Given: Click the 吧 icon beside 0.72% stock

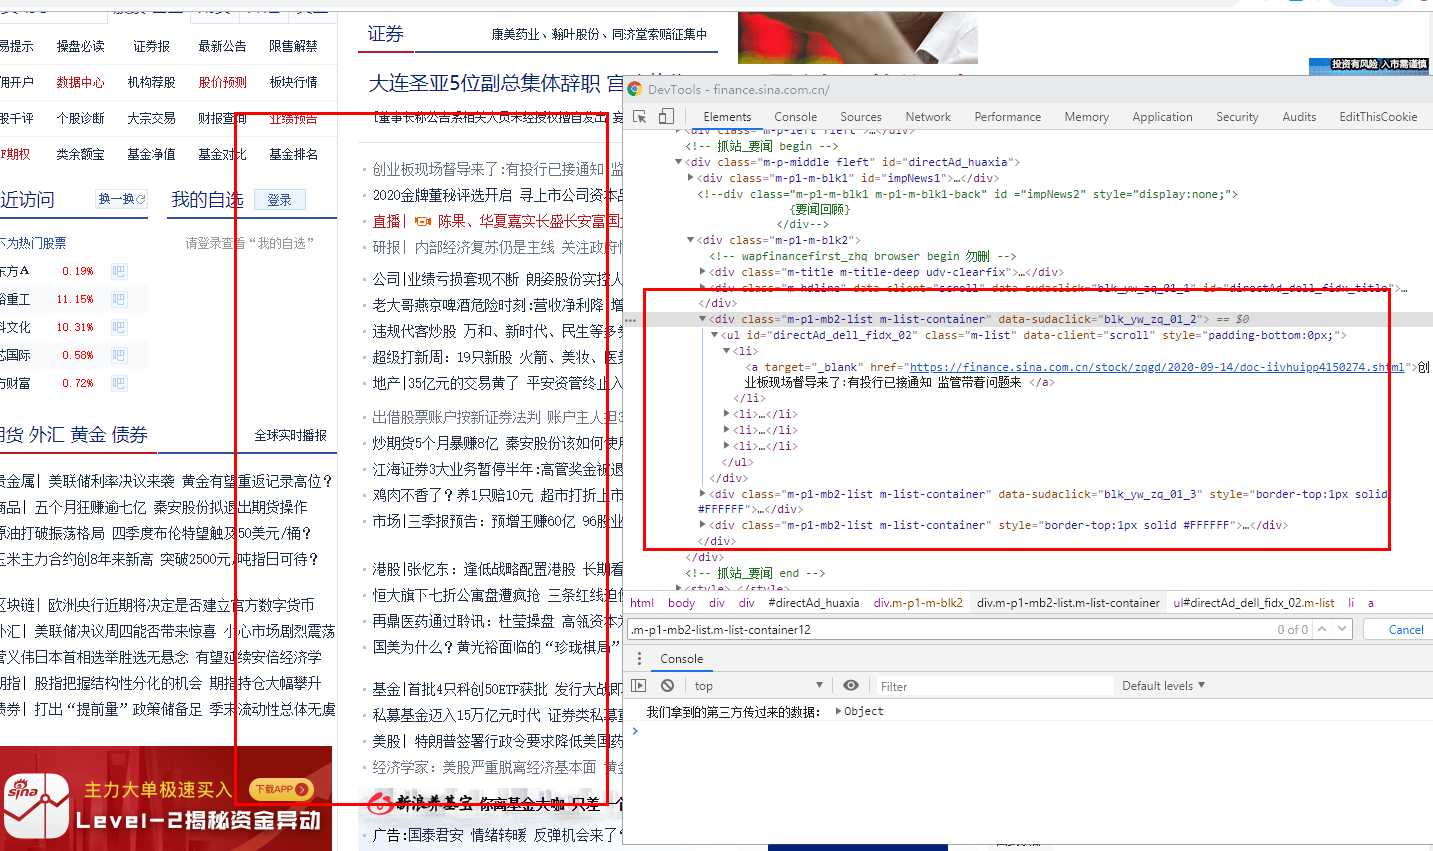Looking at the screenshot, I should click(119, 383).
